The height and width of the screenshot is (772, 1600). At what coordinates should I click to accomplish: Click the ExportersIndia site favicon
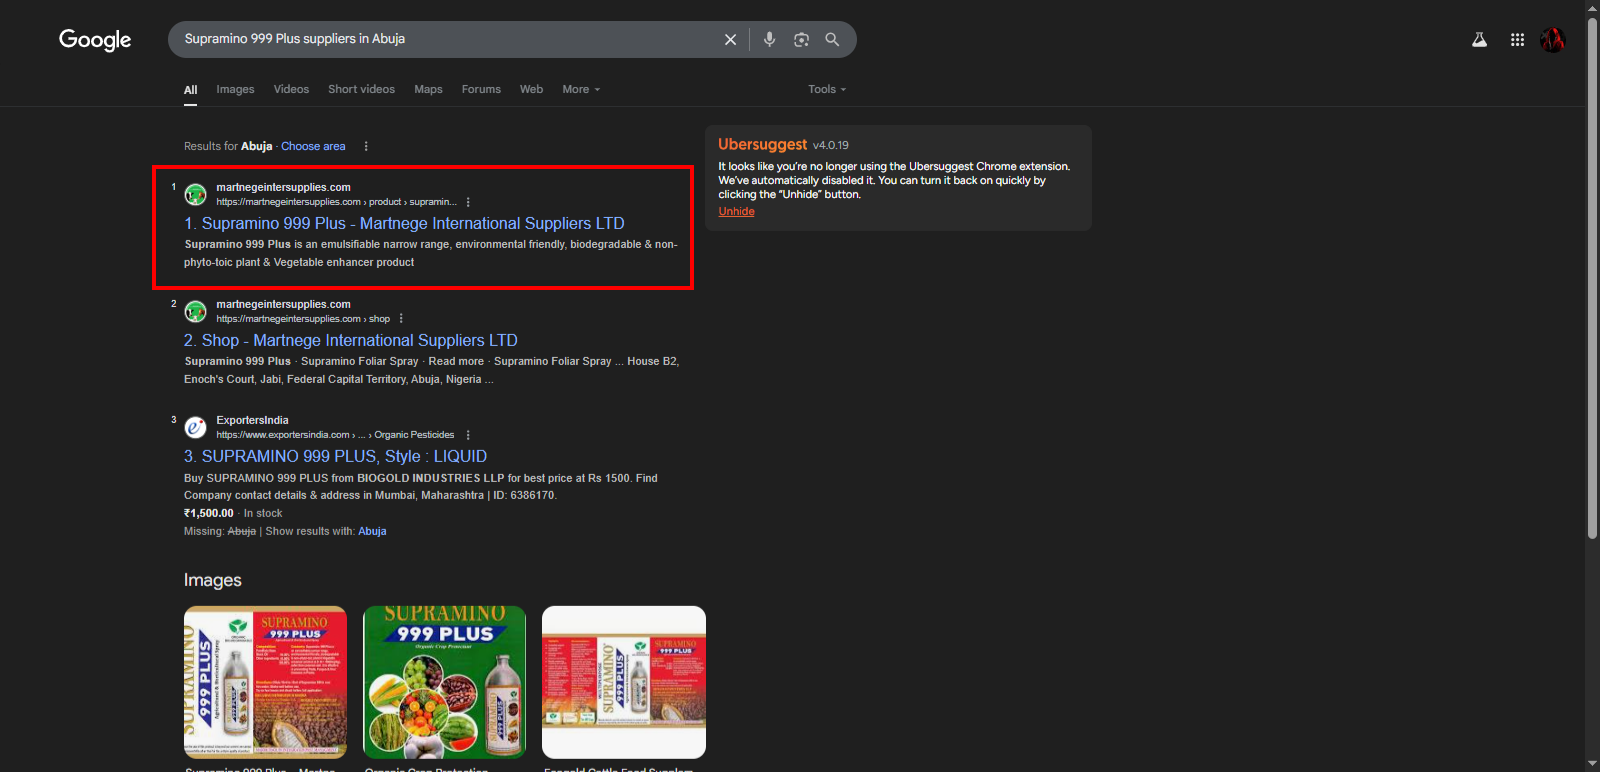click(196, 427)
